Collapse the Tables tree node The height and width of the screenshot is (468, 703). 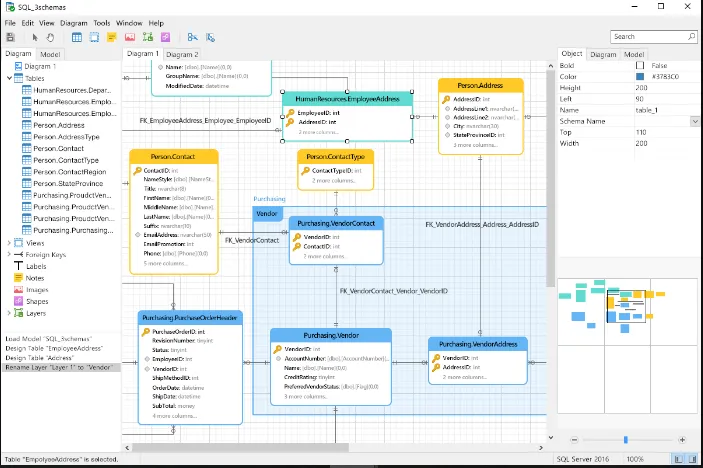coord(9,78)
